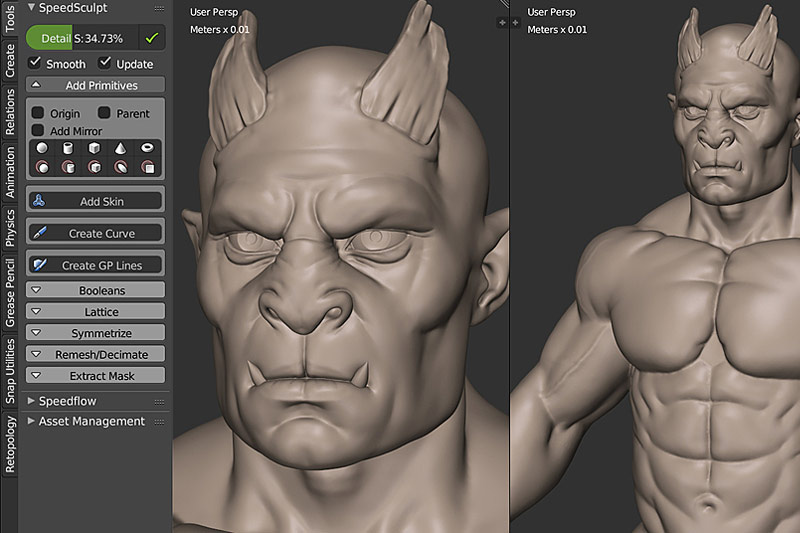This screenshot has width=800, height=533.
Task: Add a cylinder primitive
Action: point(68,148)
